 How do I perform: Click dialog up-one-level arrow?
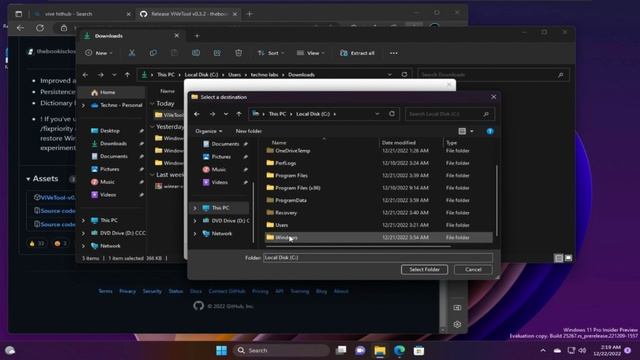click(239, 114)
